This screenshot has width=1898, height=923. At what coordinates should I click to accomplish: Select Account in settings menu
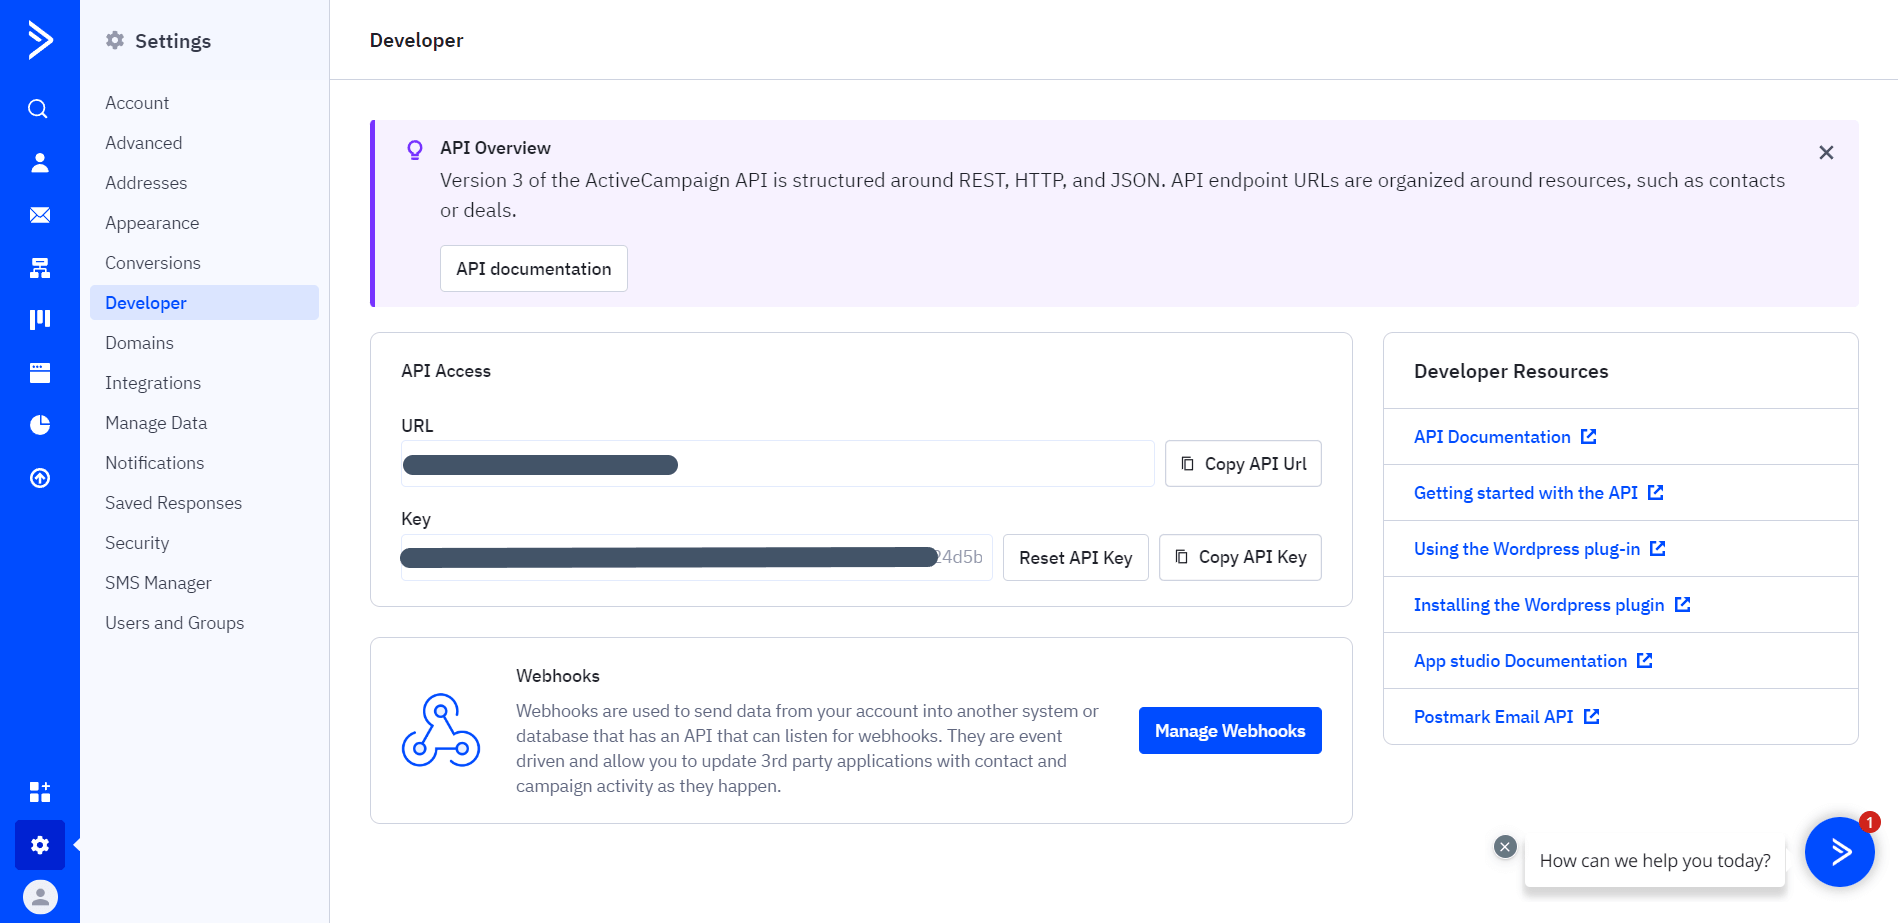[x=137, y=103]
